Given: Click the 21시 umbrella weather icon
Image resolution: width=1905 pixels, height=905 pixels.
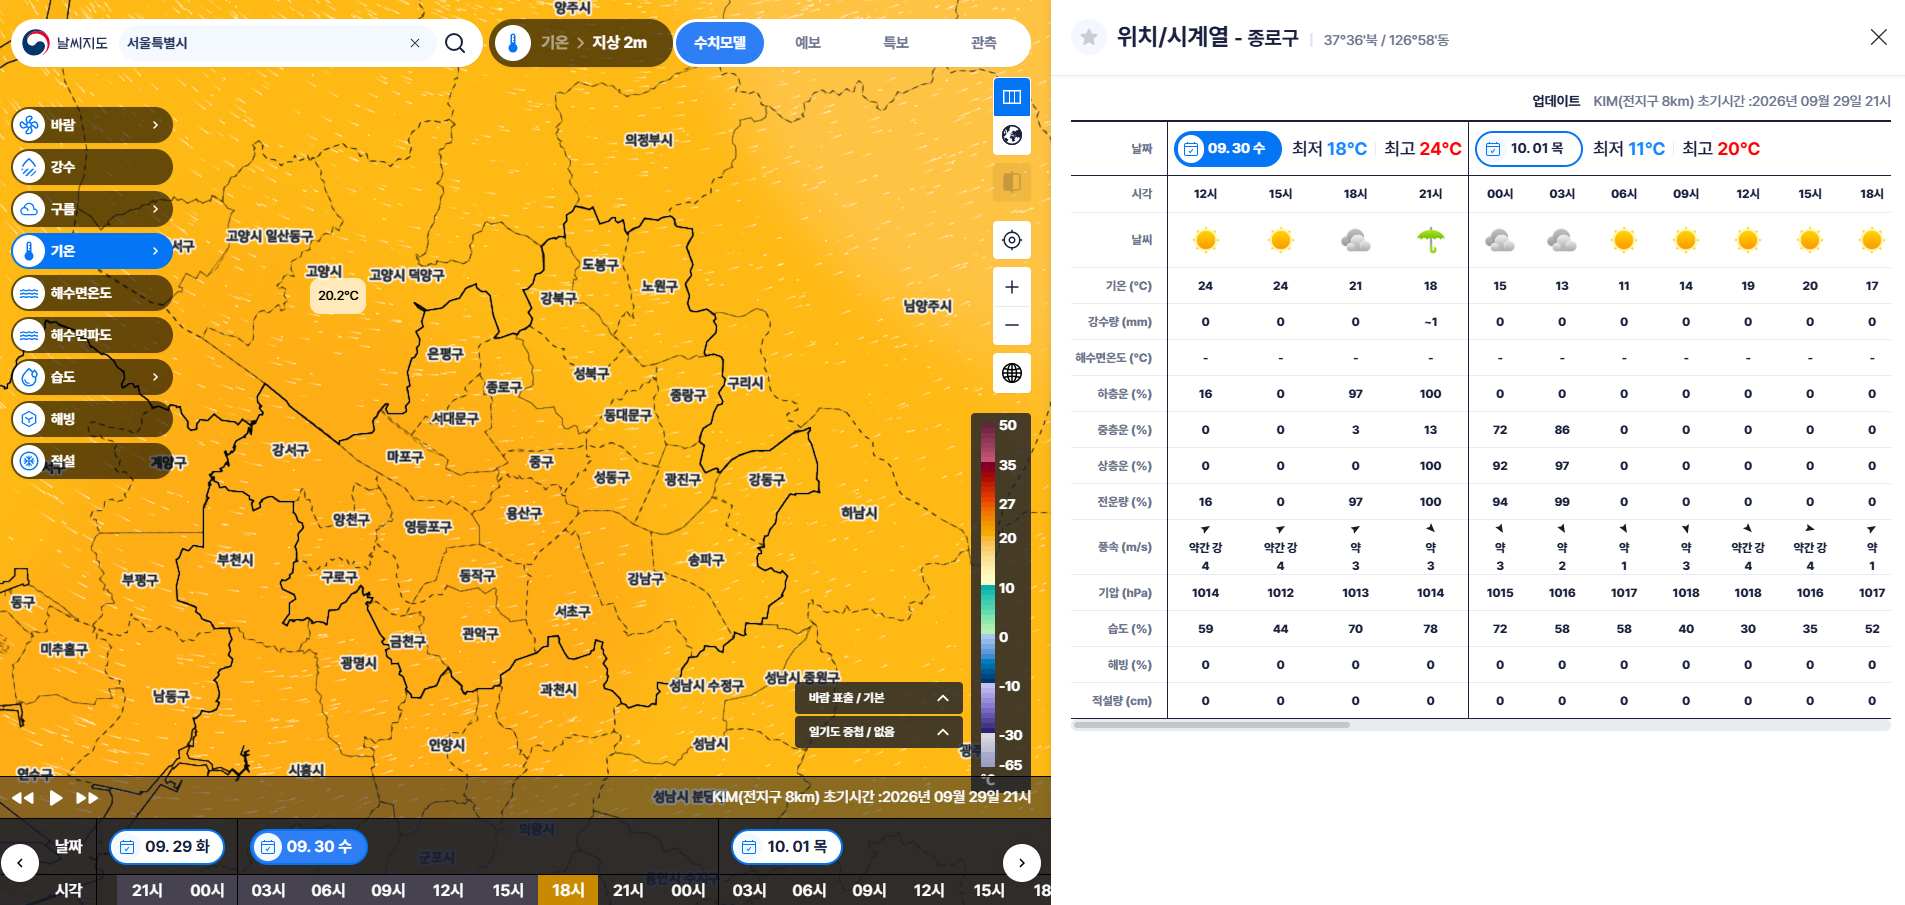Looking at the screenshot, I should point(1431,240).
